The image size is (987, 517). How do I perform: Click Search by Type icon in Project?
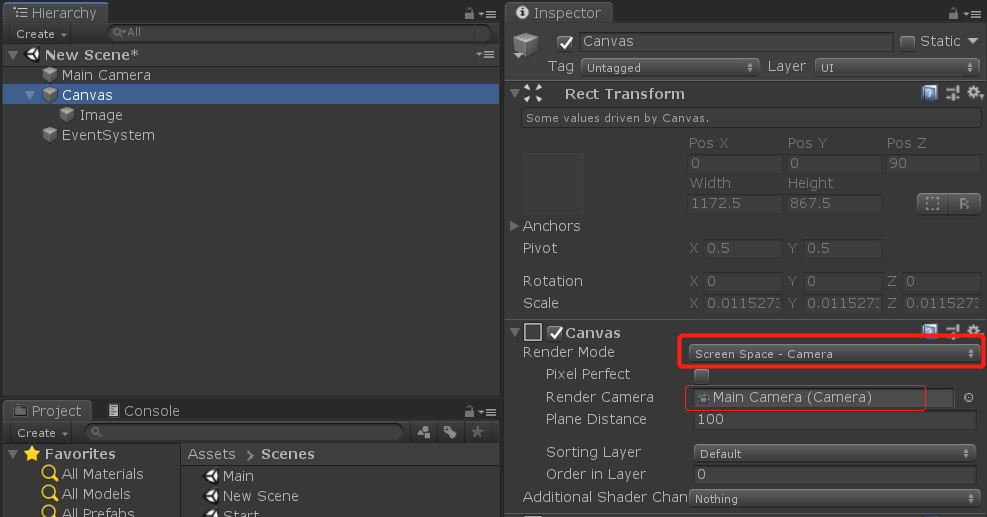[424, 432]
